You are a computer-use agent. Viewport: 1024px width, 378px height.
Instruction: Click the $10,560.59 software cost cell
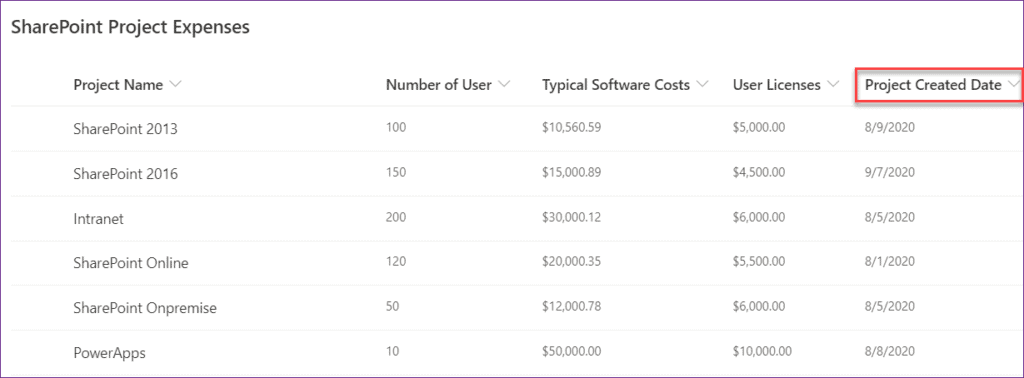click(571, 127)
